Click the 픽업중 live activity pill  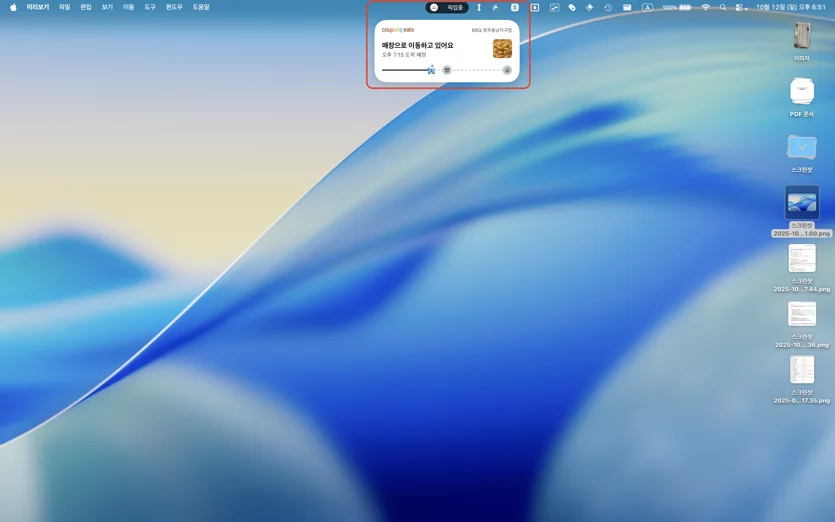coord(447,7)
